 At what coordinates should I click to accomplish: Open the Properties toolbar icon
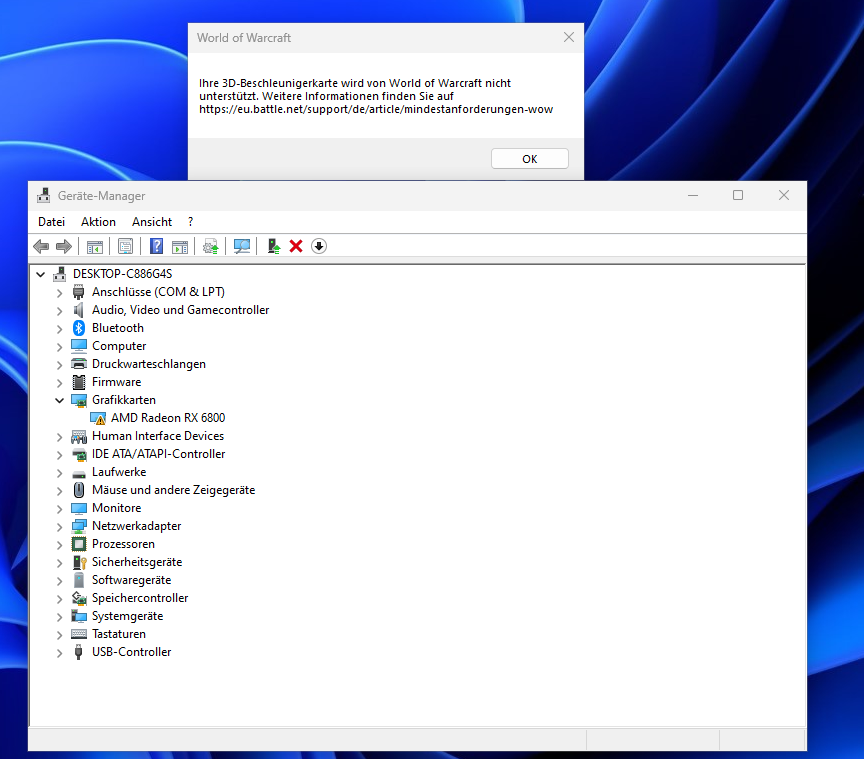point(126,246)
